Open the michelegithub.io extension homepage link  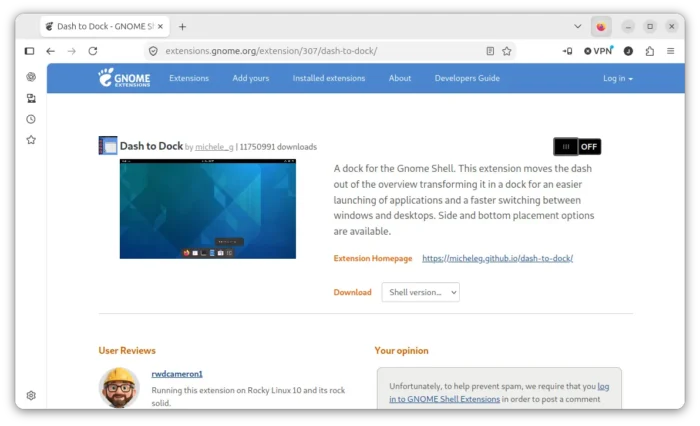coord(497,258)
